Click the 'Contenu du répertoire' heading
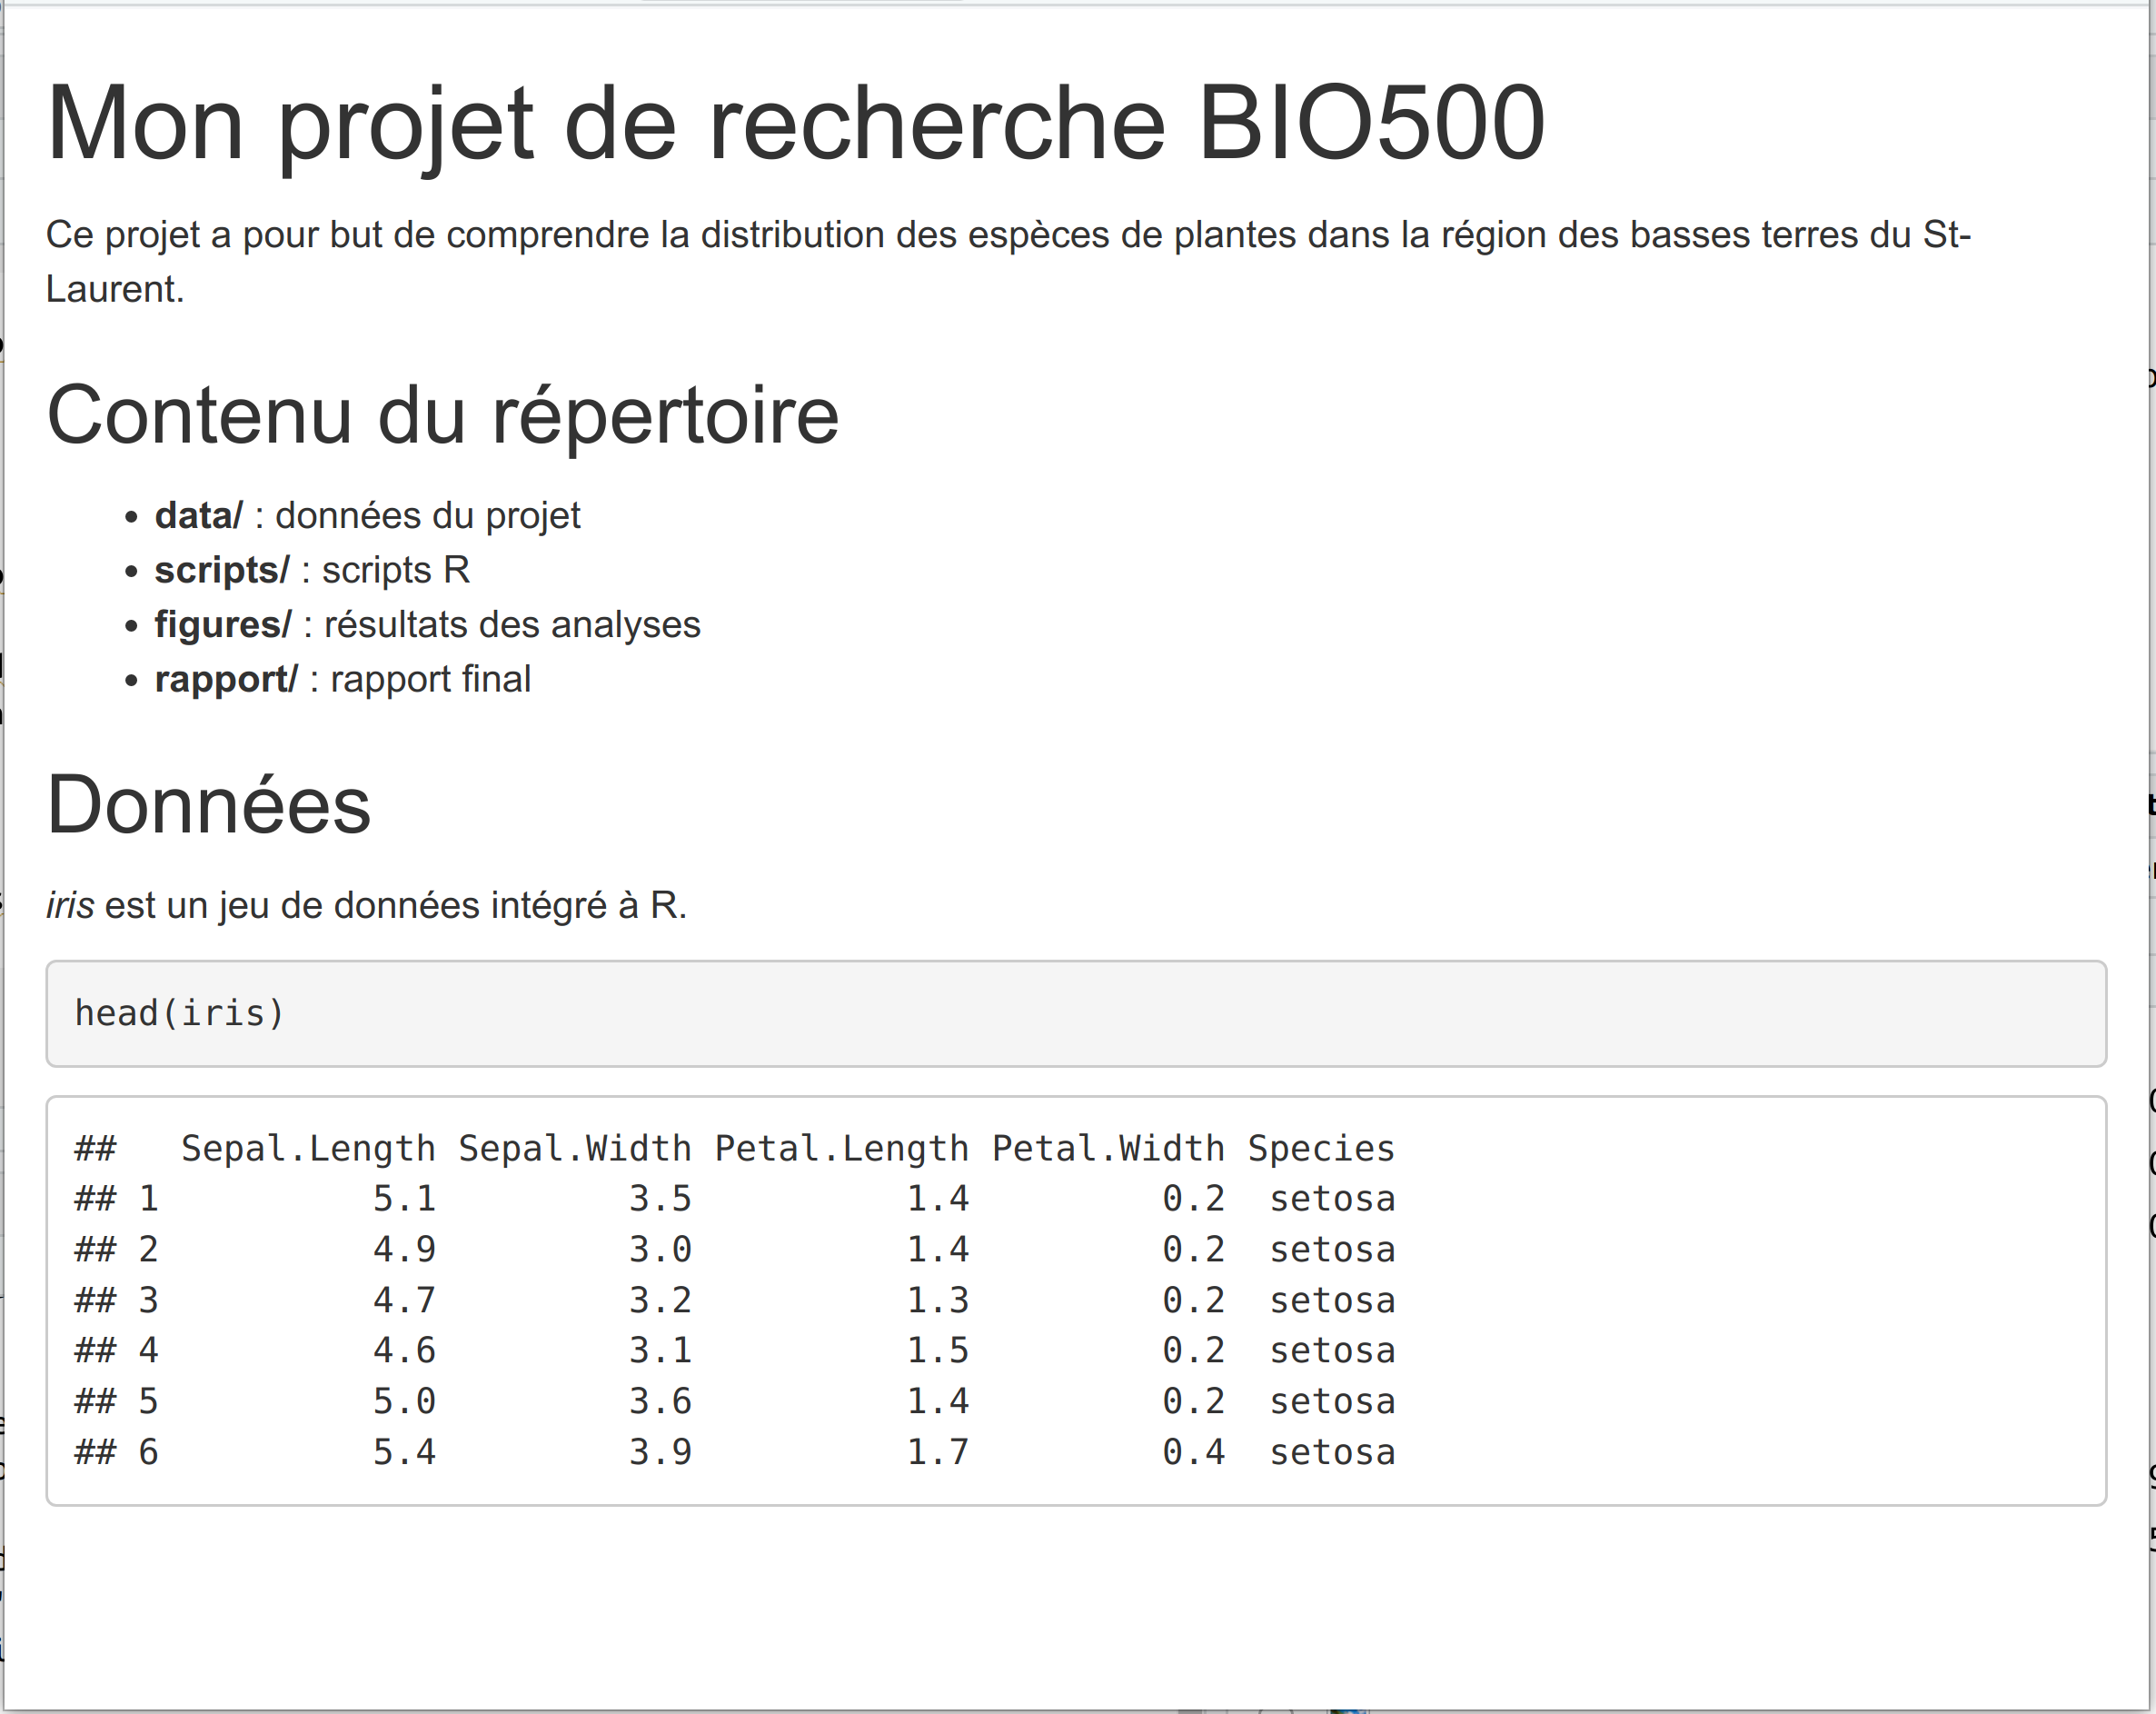Image resolution: width=2156 pixels, height=1714 pixels. pyautogui.click(x=443, y=415)
